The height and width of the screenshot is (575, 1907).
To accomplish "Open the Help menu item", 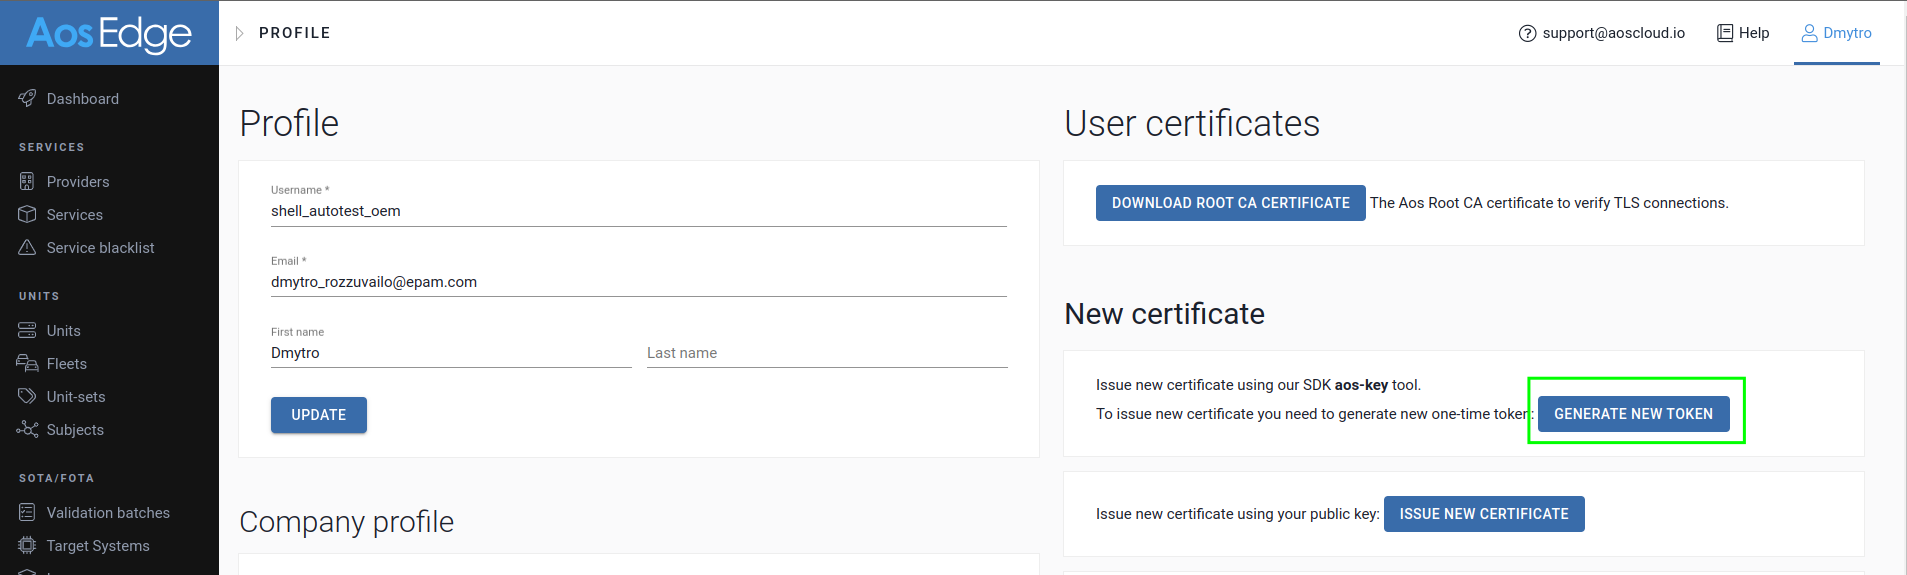I will [1743, 33].
